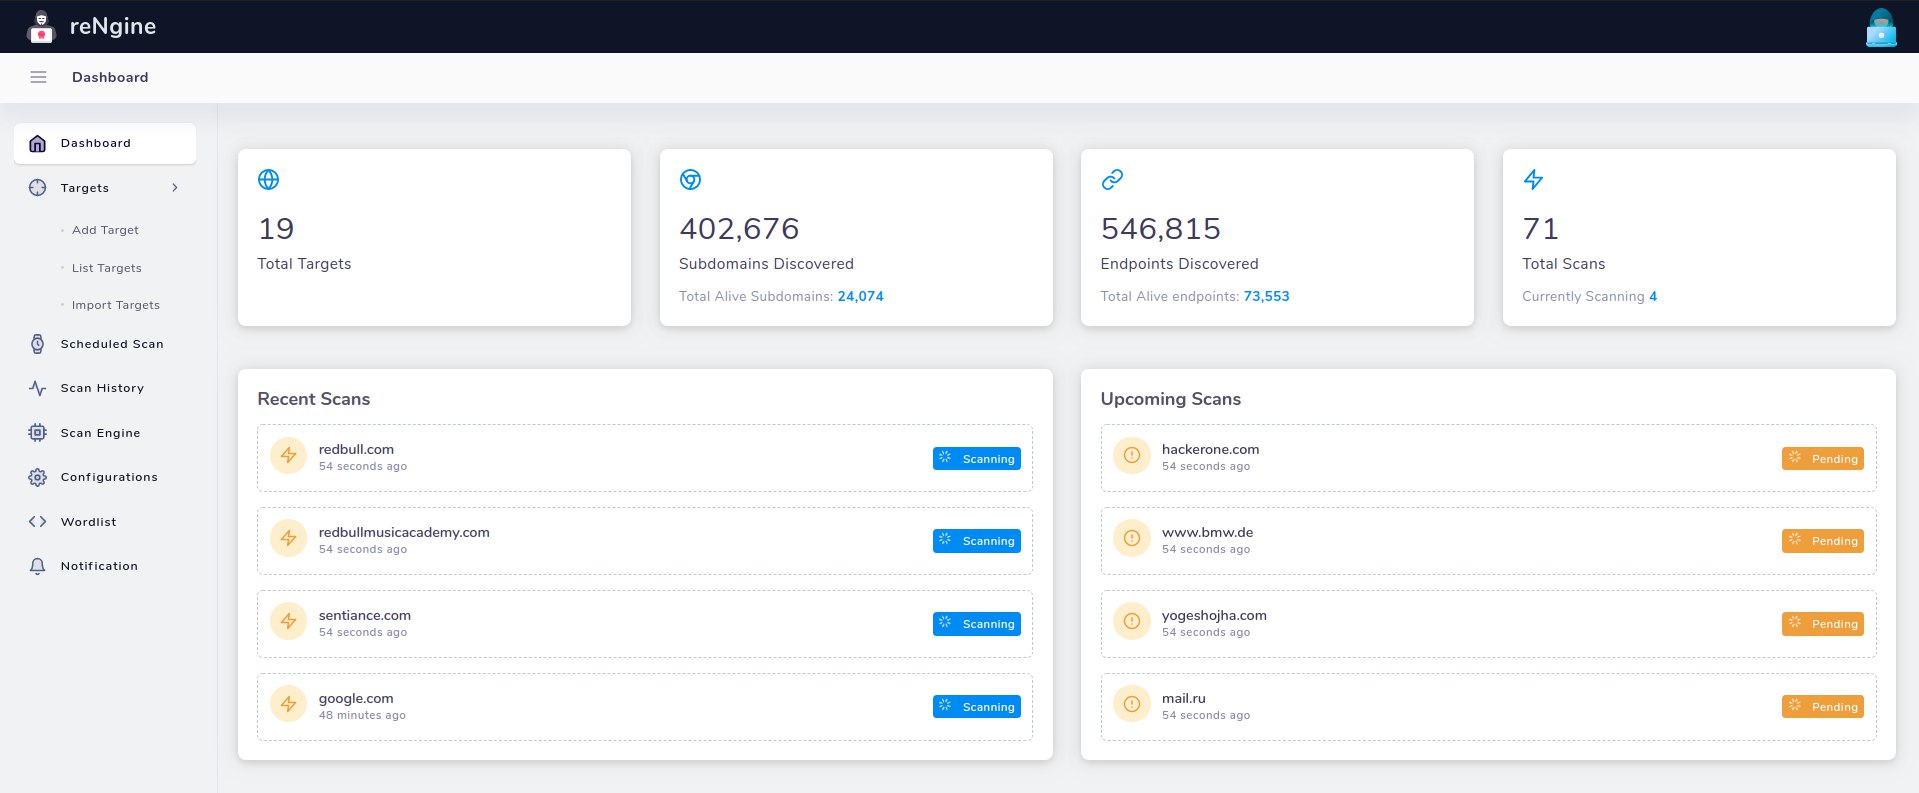
Task: Click the alert icon beside yogeshojha.com
Action: click(1131, 622)
